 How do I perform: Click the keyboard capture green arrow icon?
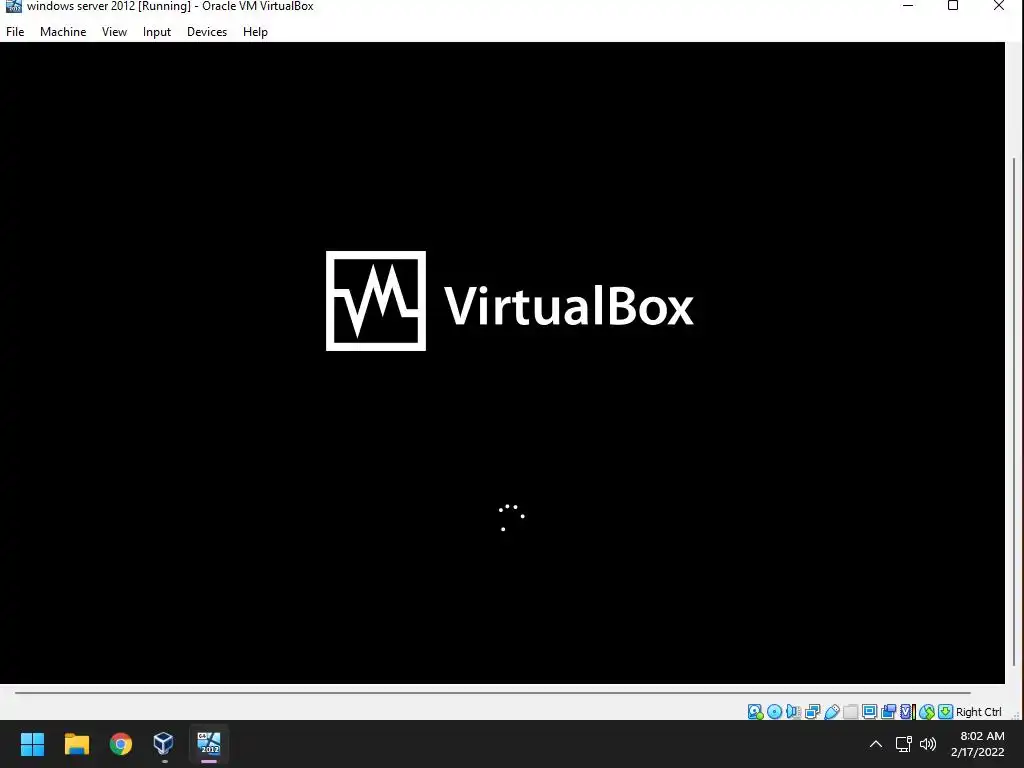[x=945, y=712]
